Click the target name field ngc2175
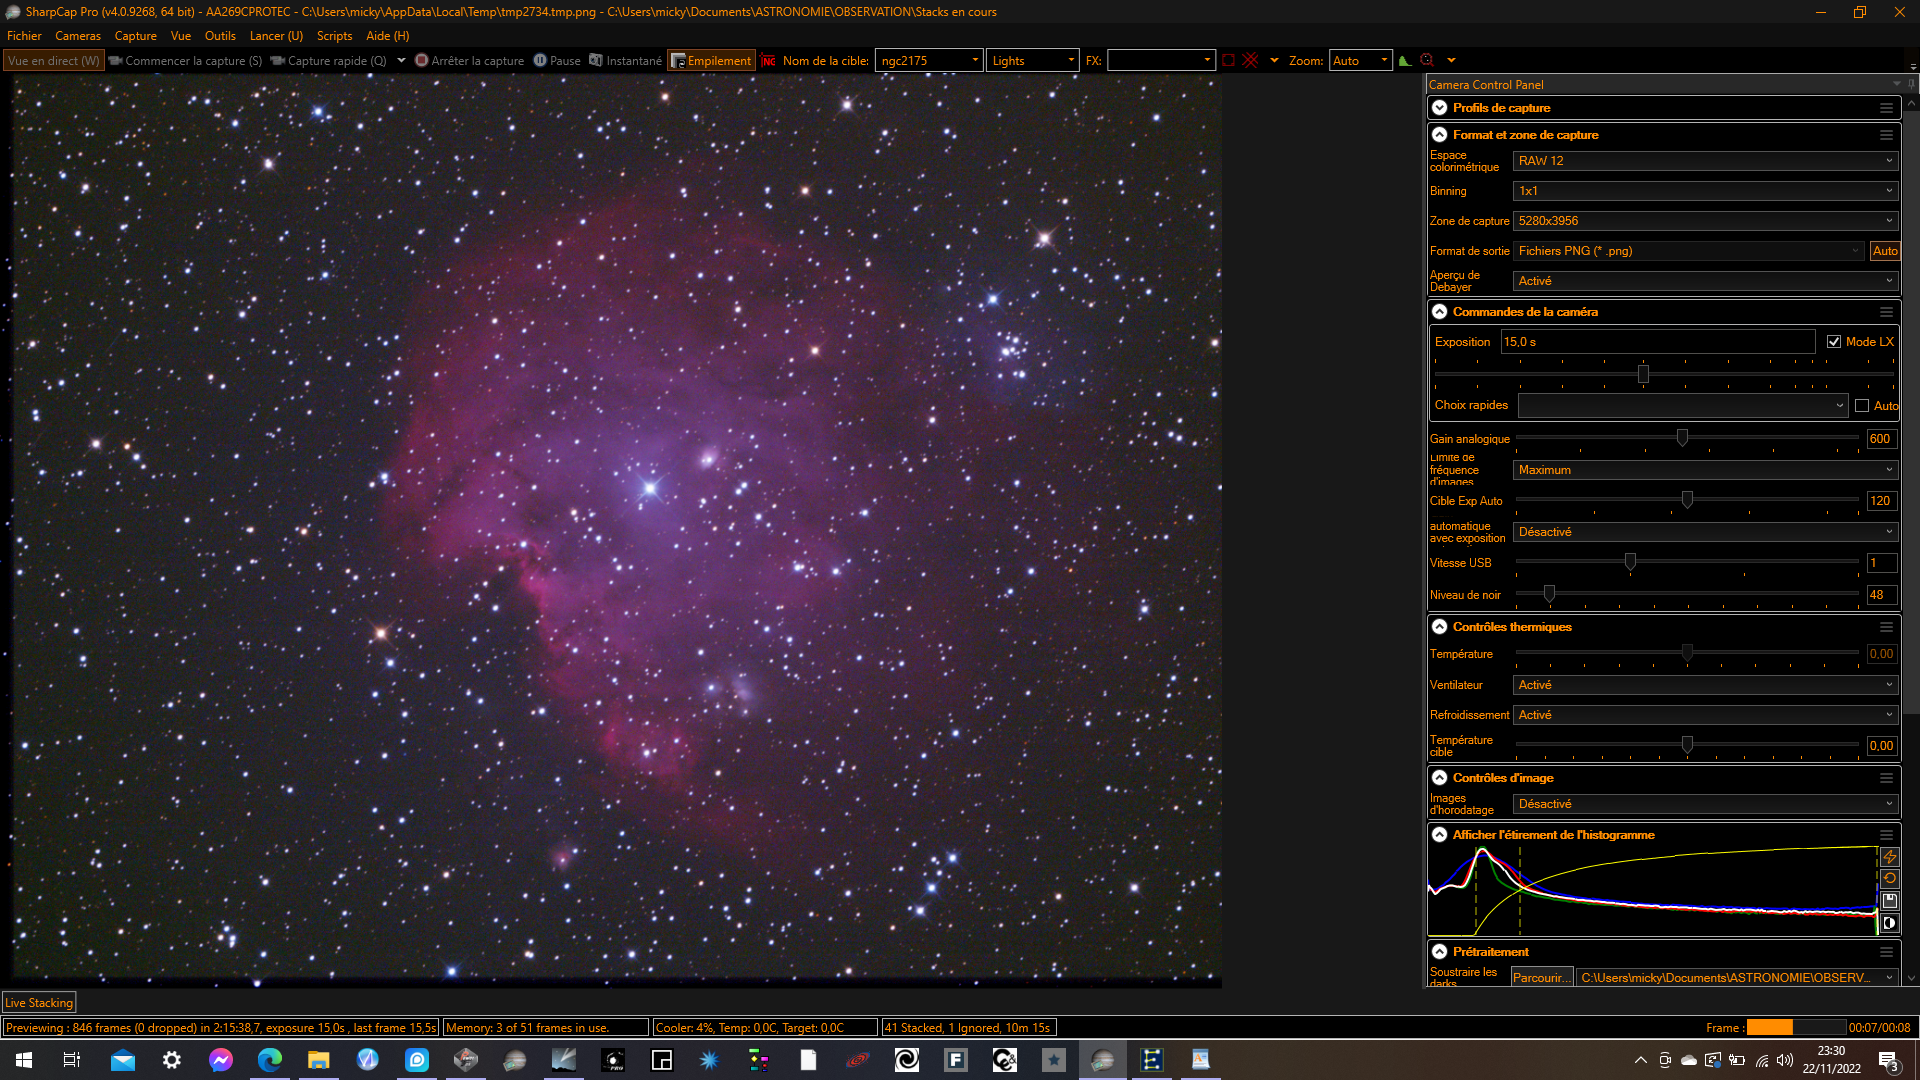1920x1080 pixels. pos(928,61)
